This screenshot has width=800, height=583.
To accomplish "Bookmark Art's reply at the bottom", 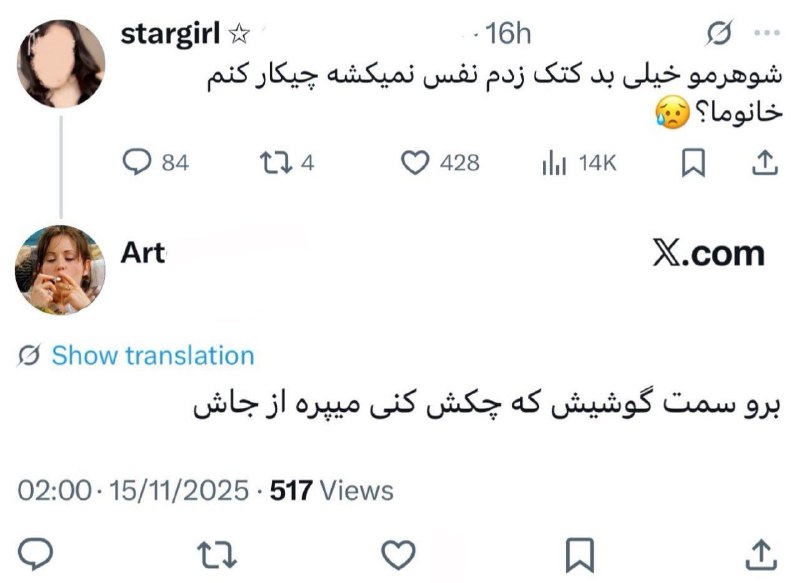I will 580,552.
